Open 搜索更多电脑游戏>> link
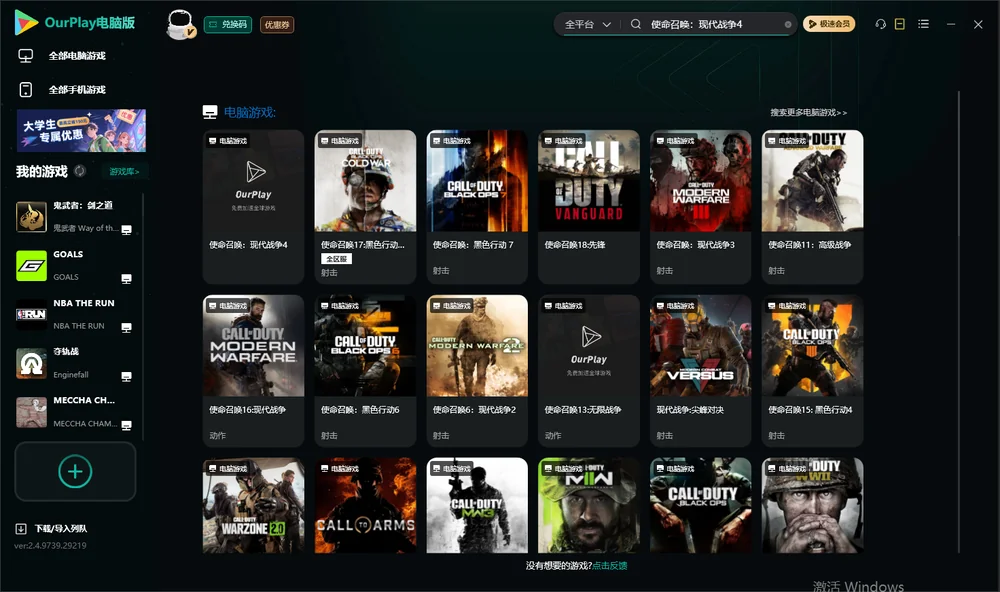Viewport: 1000px width, 592px height. (809, 113)
